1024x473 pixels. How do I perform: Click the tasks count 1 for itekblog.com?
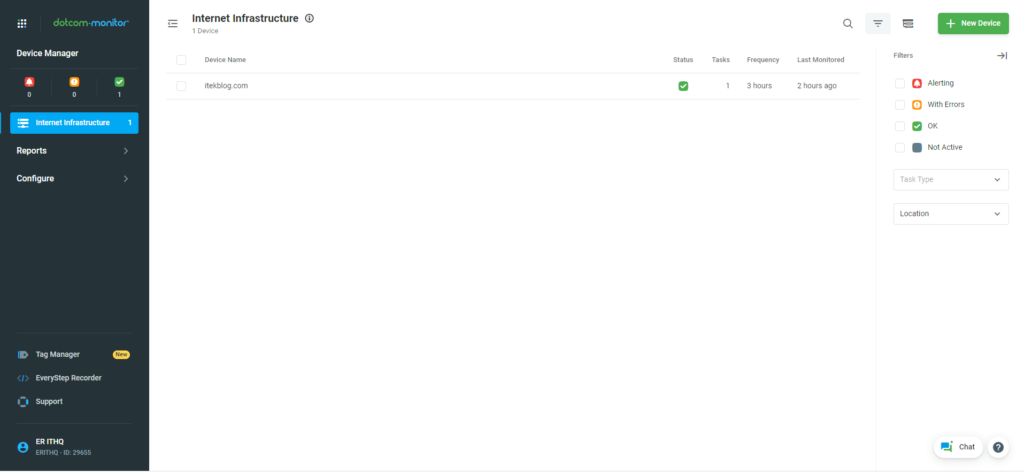pos(728,86)
